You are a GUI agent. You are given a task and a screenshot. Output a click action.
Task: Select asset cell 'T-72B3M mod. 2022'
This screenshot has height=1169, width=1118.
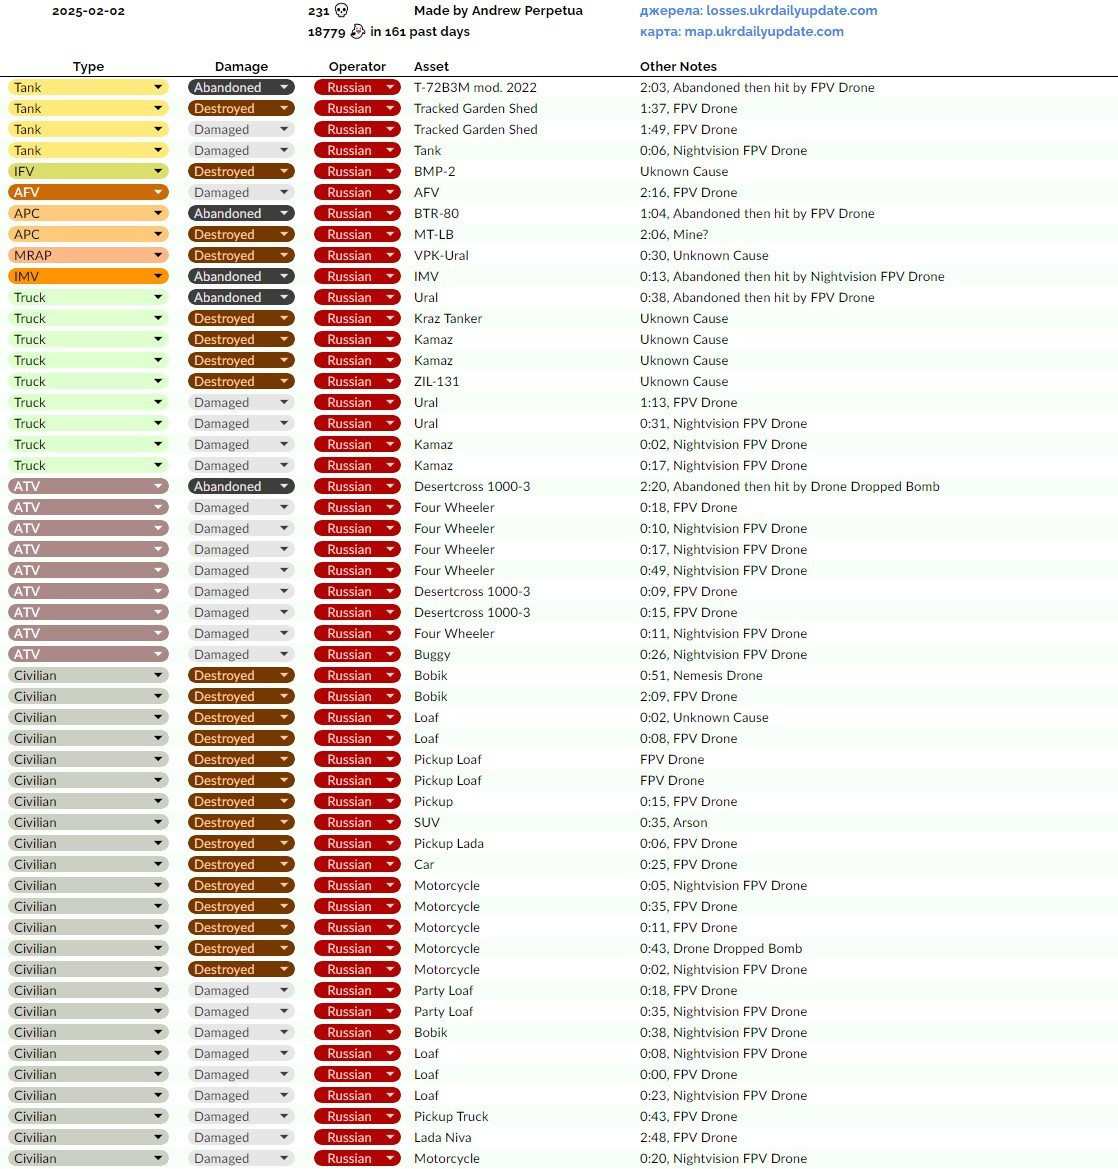pos(476,87)
